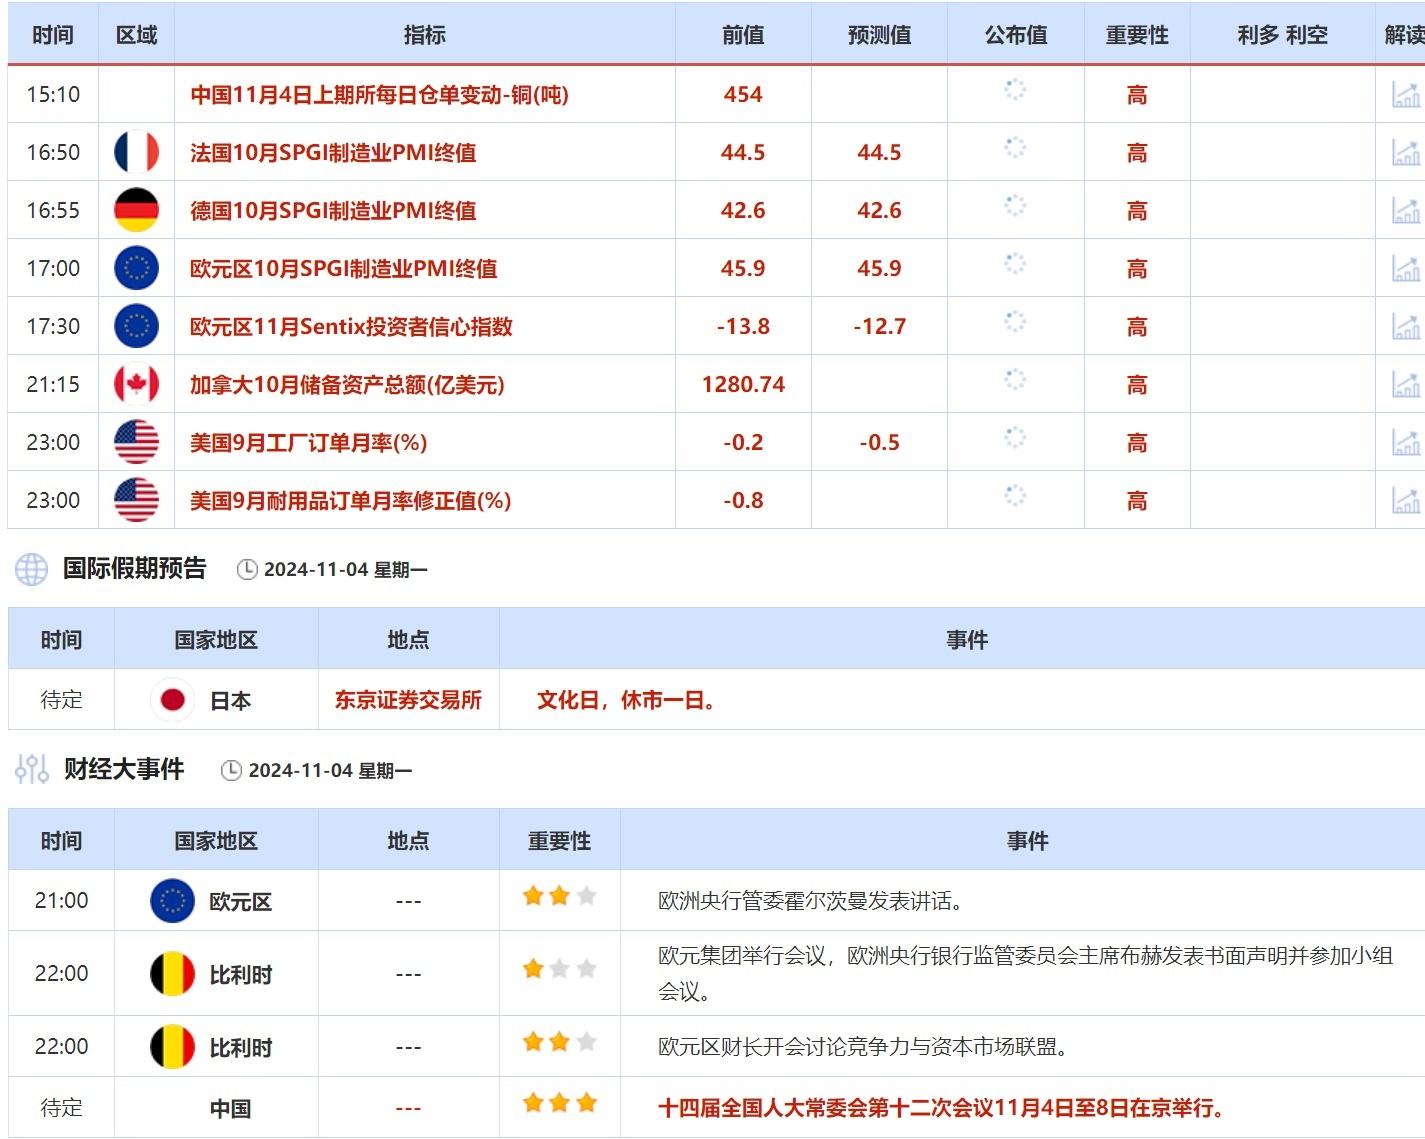Click the globe icon next to 国际假期预告

pos(30,568)
